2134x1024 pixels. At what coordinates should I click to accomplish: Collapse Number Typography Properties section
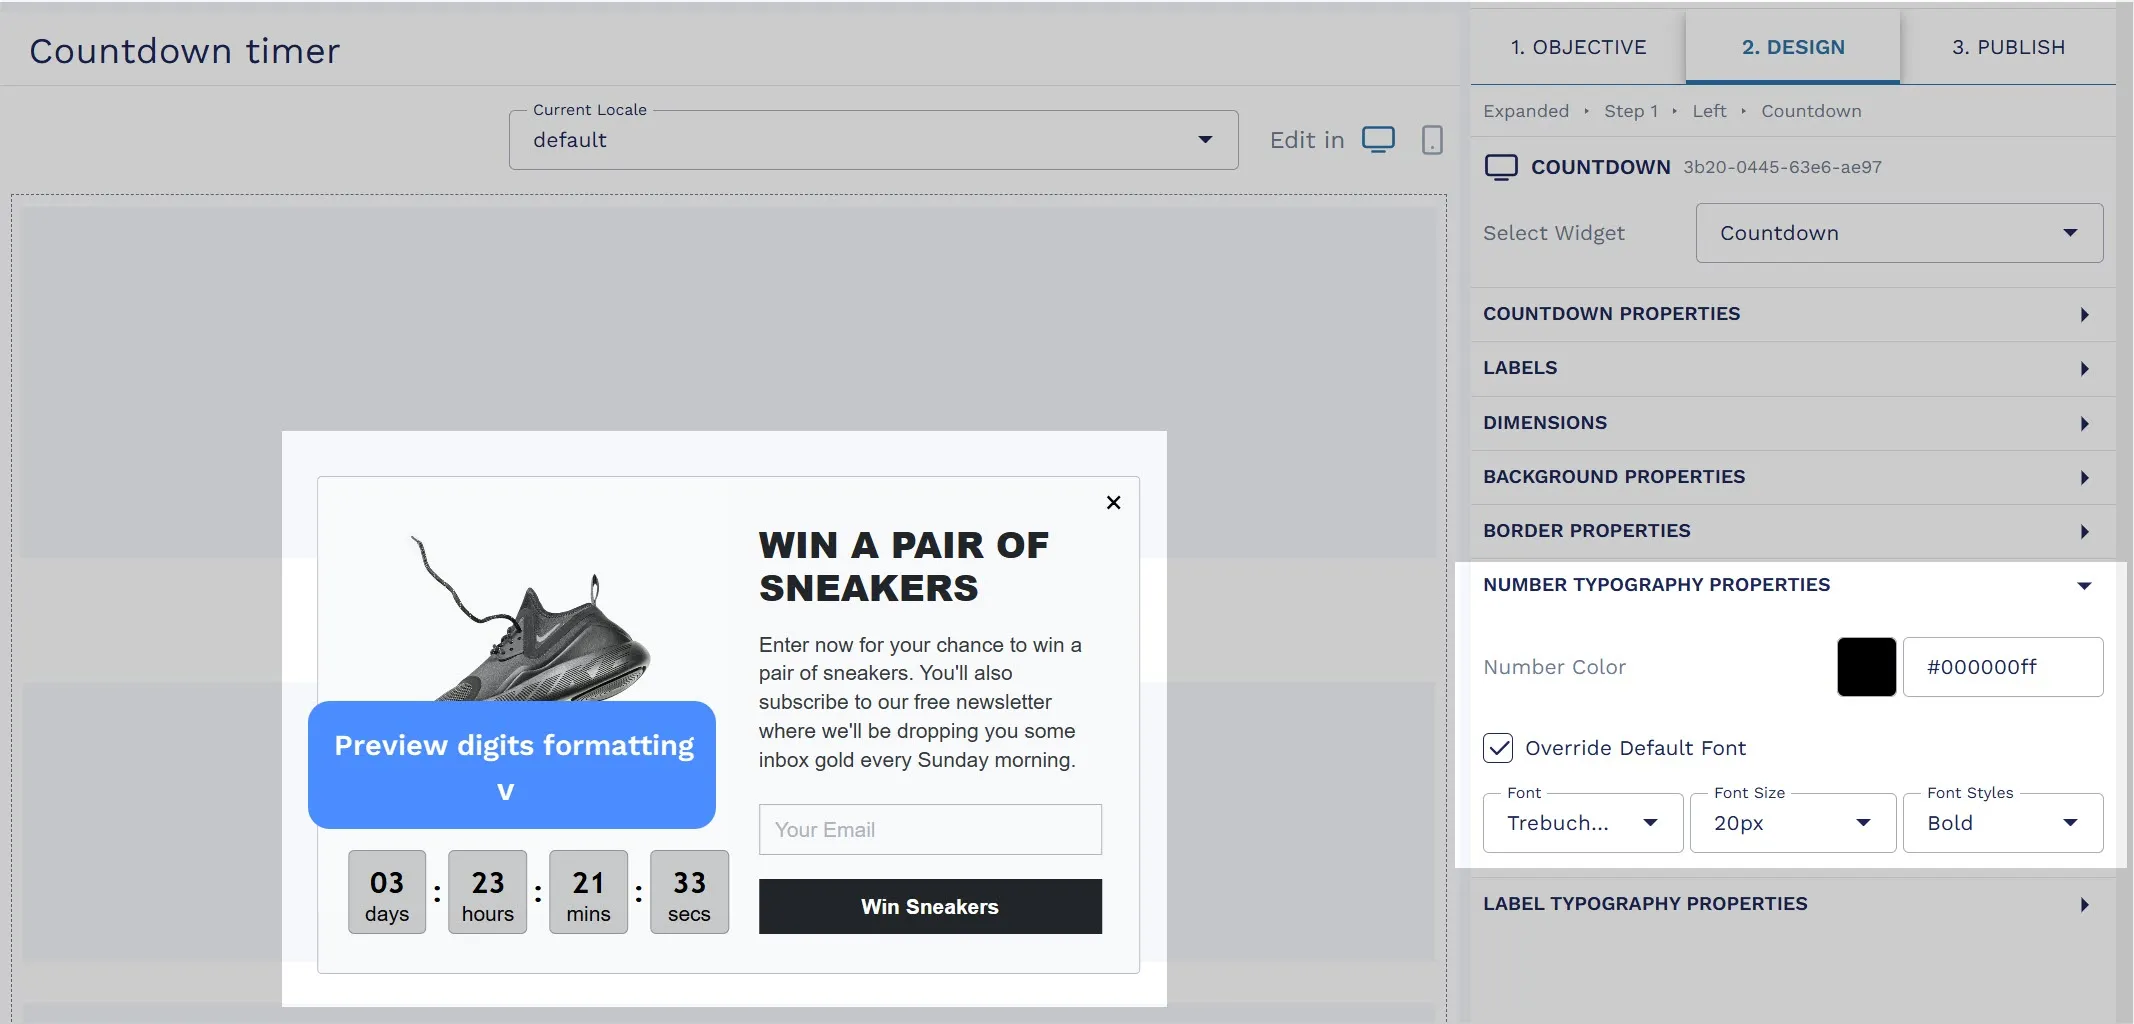(1792, 585)
